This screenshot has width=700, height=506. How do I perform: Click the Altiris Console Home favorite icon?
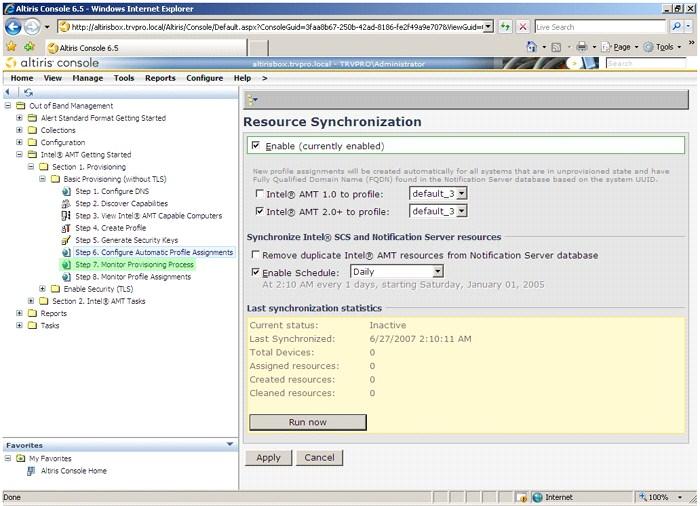[x=31, y=471]
